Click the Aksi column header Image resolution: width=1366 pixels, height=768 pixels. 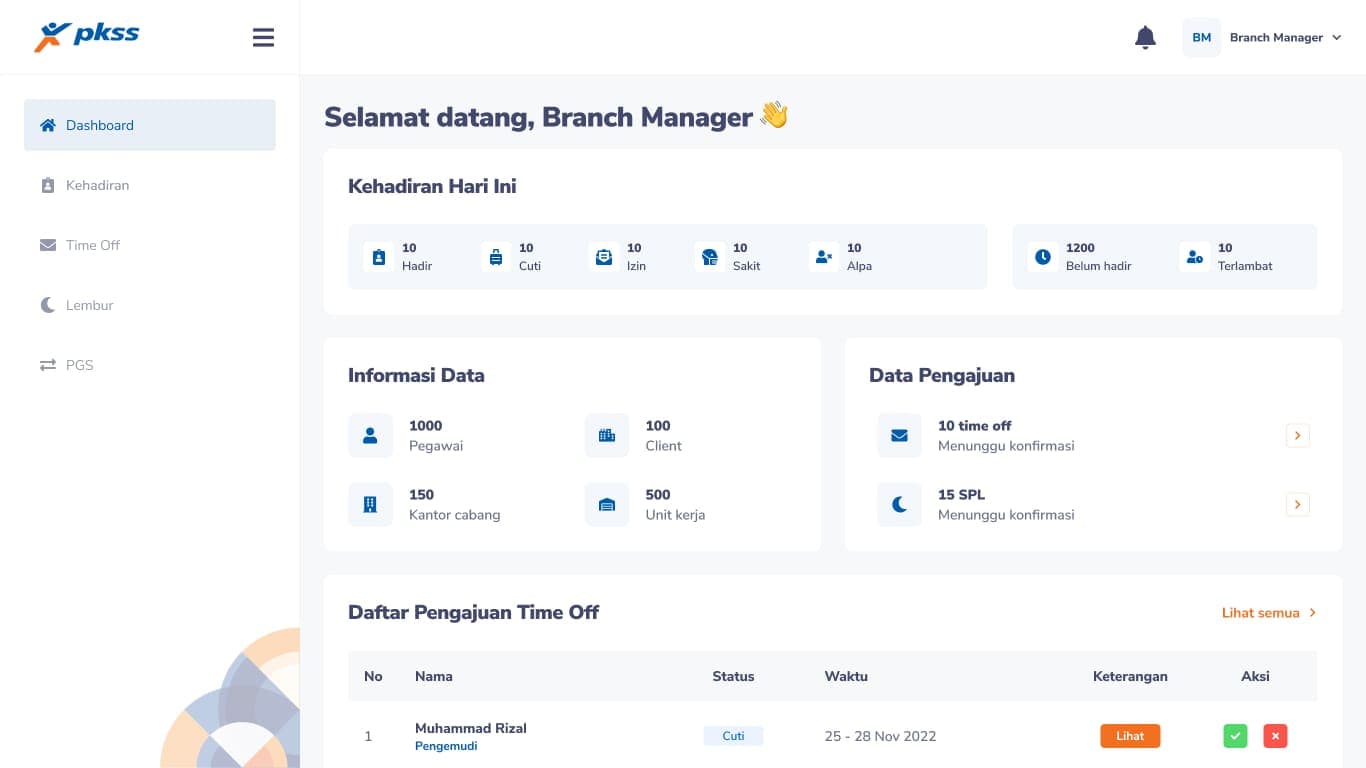pyautogui.click(x=1255, y=676)
